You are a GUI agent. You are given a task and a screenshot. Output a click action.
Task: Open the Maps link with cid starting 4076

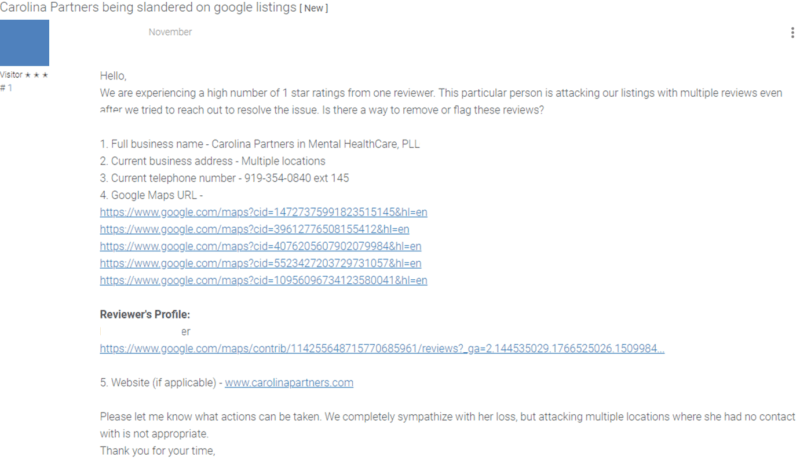click(x=260, y=246)
